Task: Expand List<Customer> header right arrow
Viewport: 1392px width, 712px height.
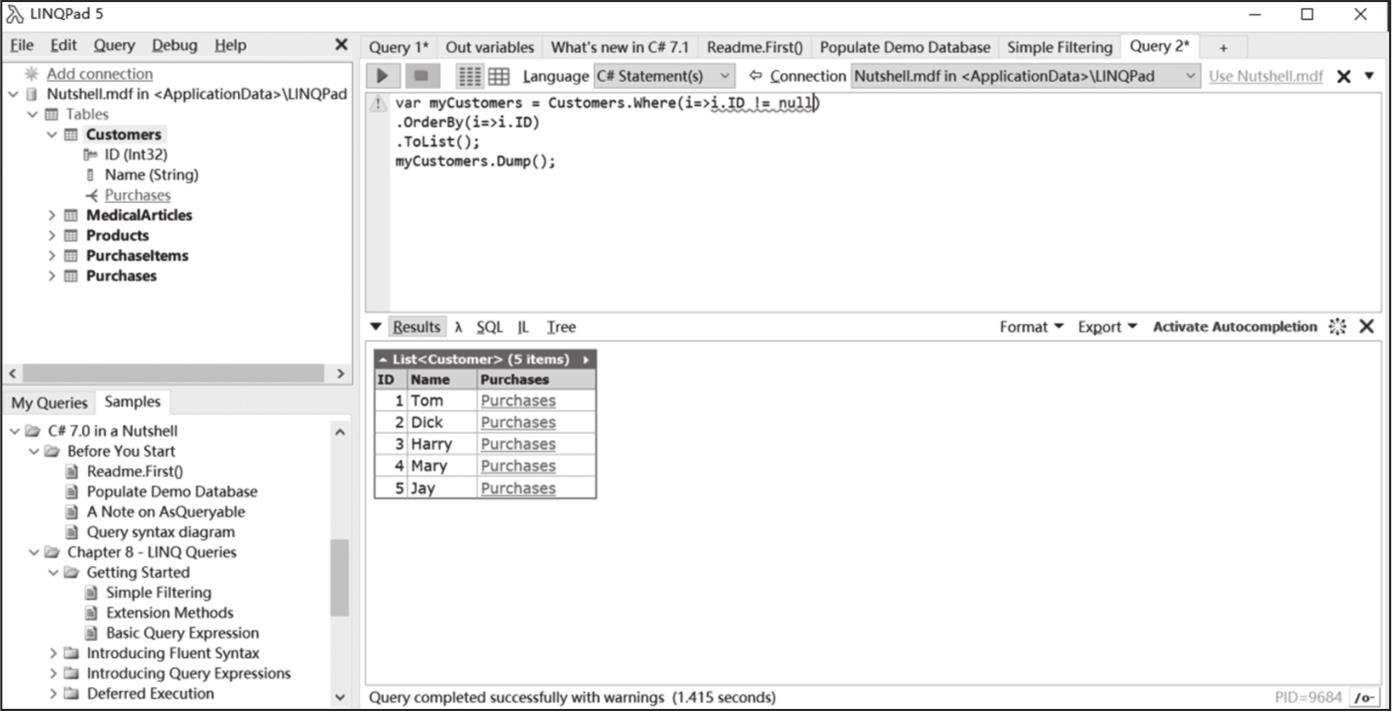Action: pyautogui.click(x=586, y=359)
